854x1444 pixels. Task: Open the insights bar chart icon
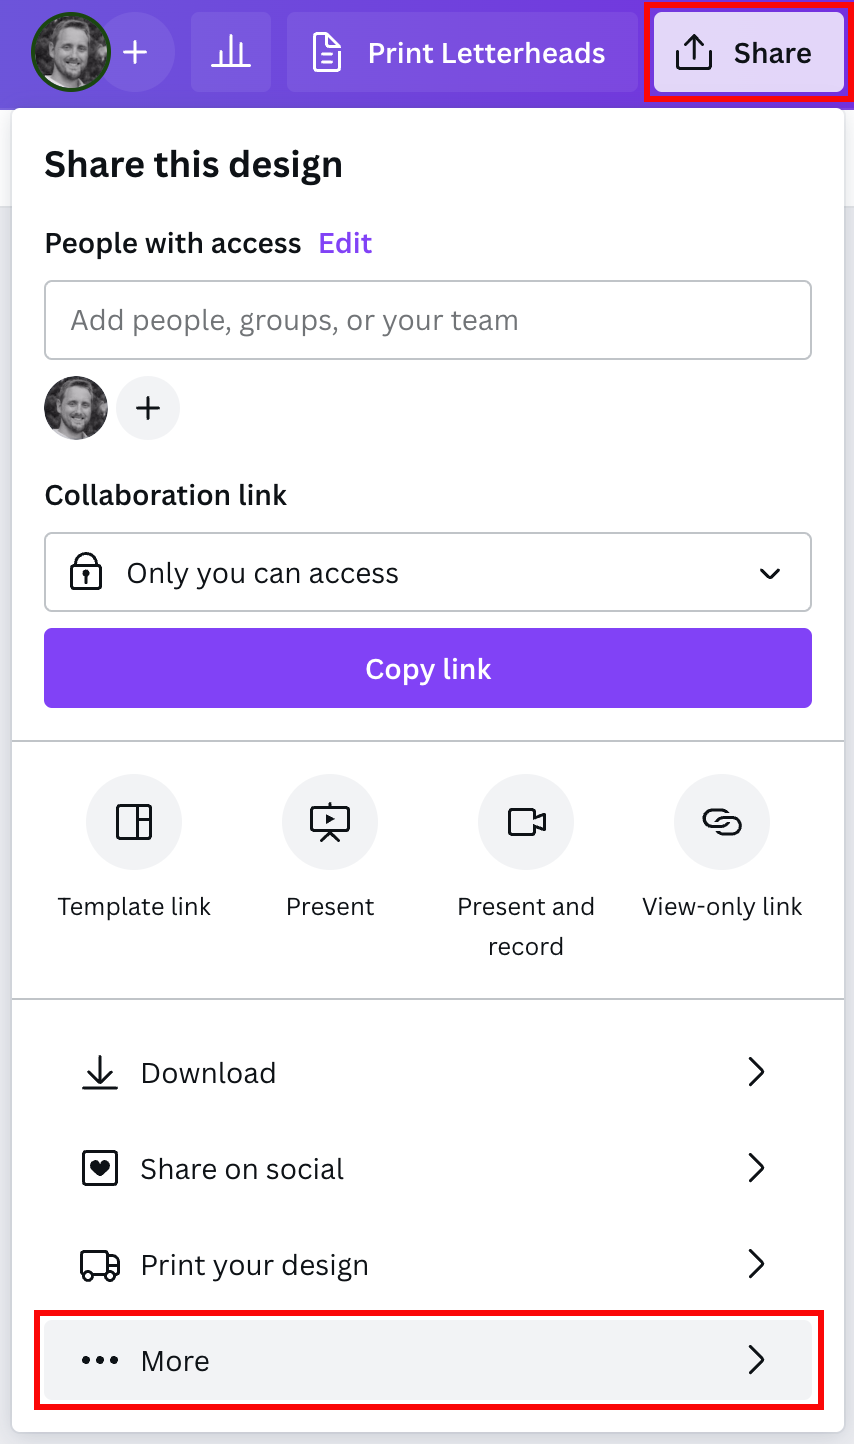point(231,52)
